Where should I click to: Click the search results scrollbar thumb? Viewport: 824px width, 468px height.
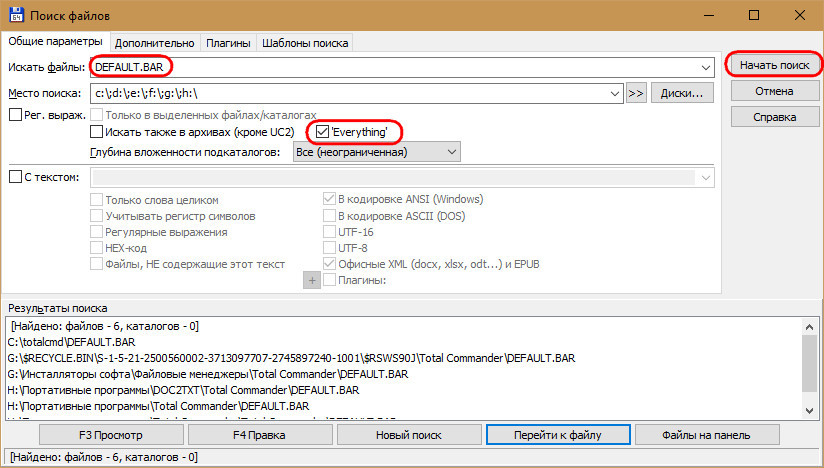(x=809, y=363)
